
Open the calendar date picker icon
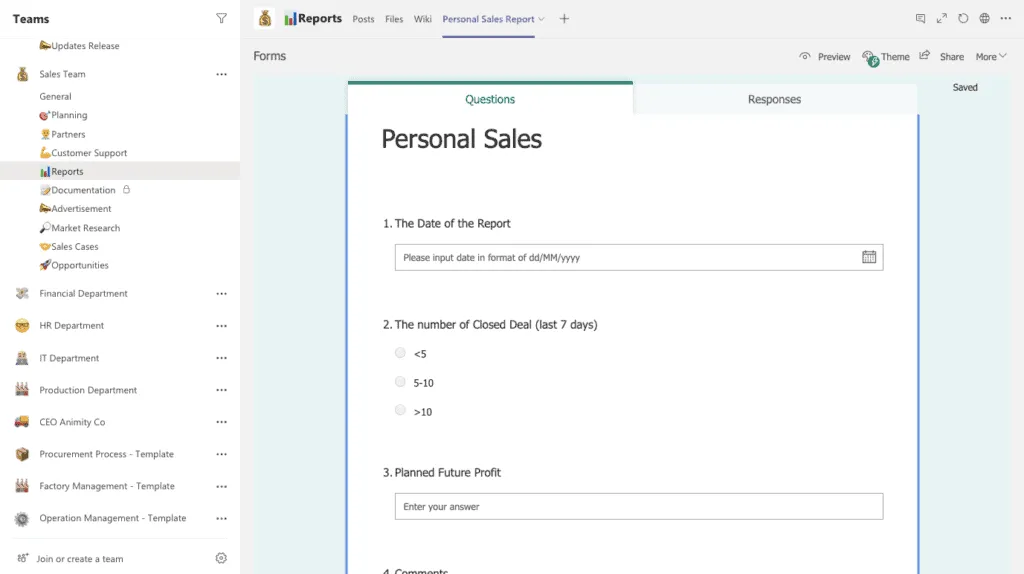pyautogui.click(x=869, y=257)
